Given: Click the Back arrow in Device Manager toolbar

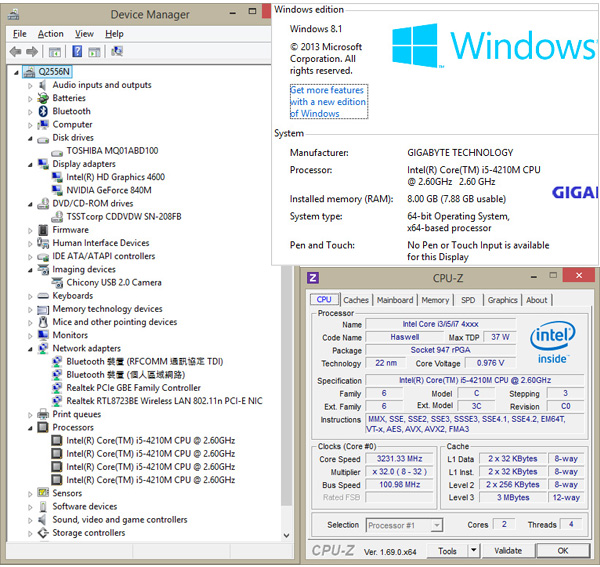Looking at the screenshot, I should [x=15, y=52].
